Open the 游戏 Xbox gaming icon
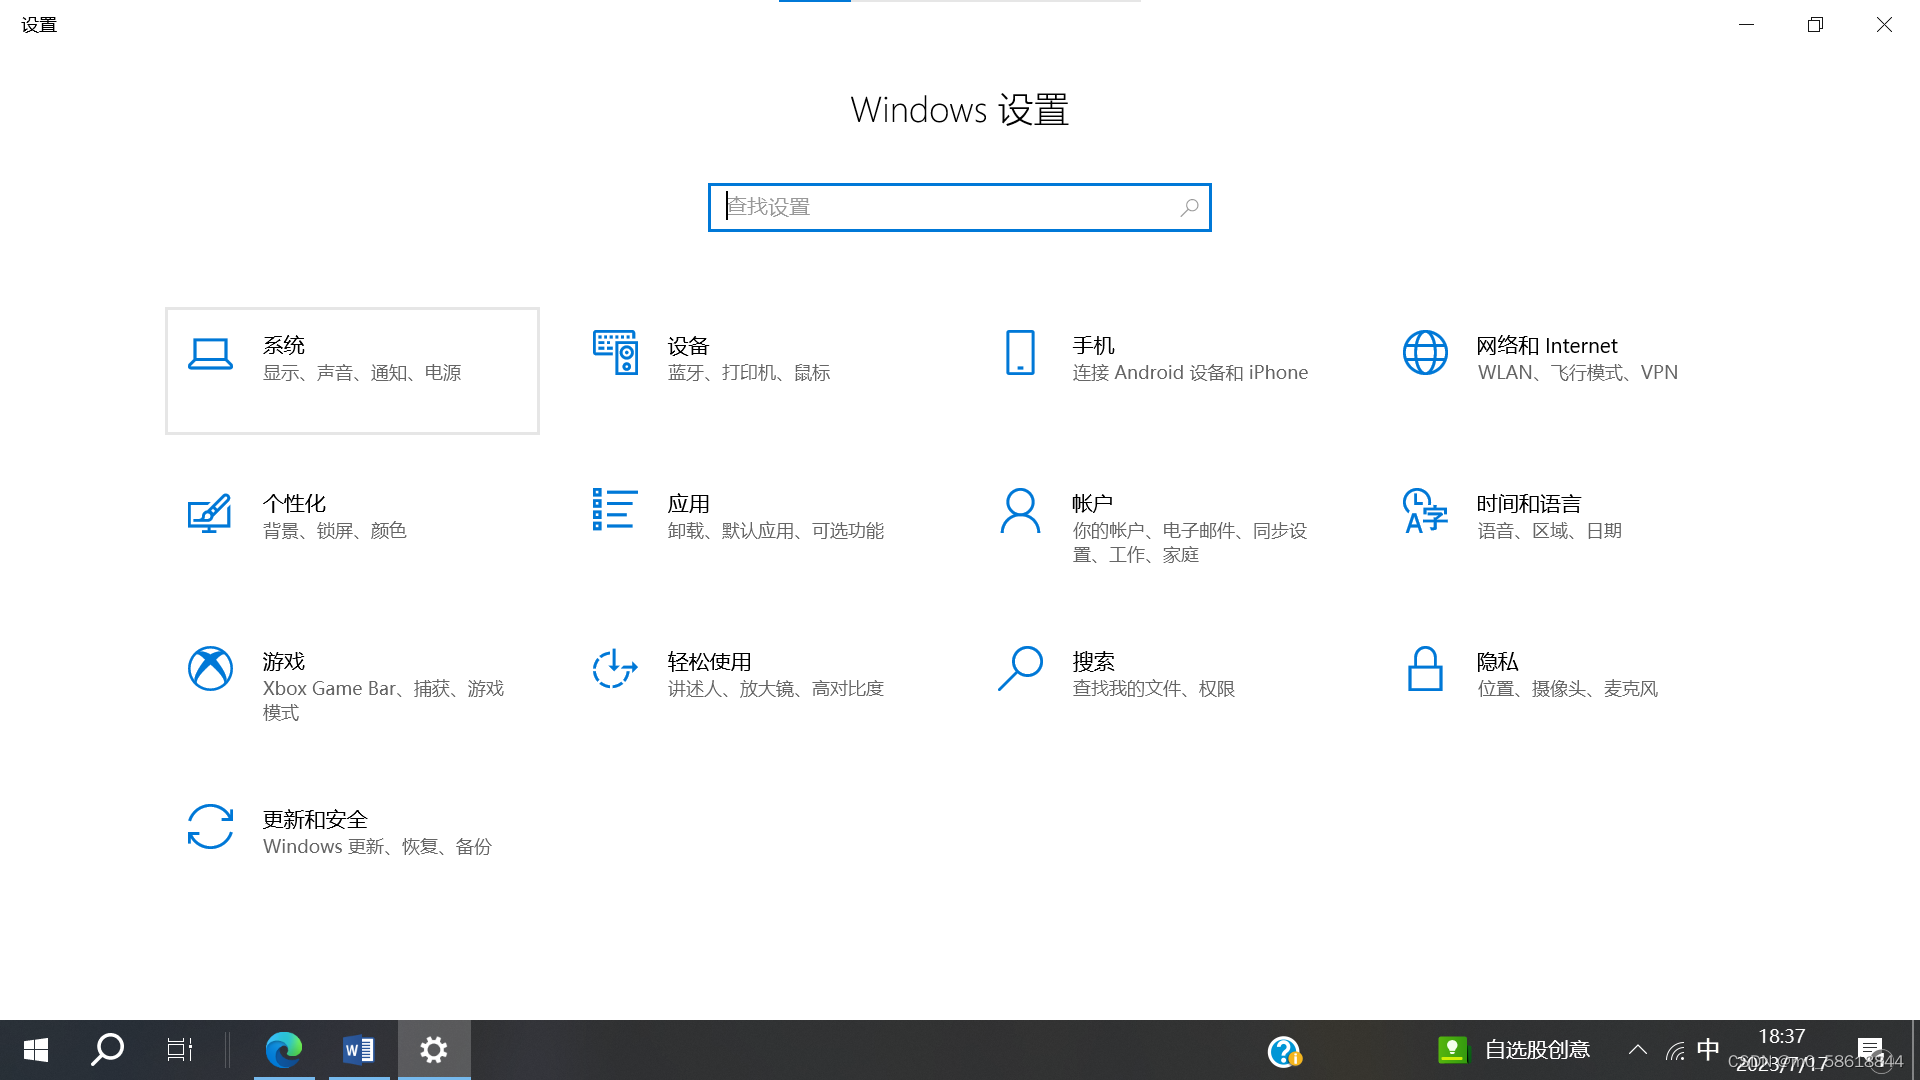This screenshot has width=1920, height=1080. pos(210,668)
